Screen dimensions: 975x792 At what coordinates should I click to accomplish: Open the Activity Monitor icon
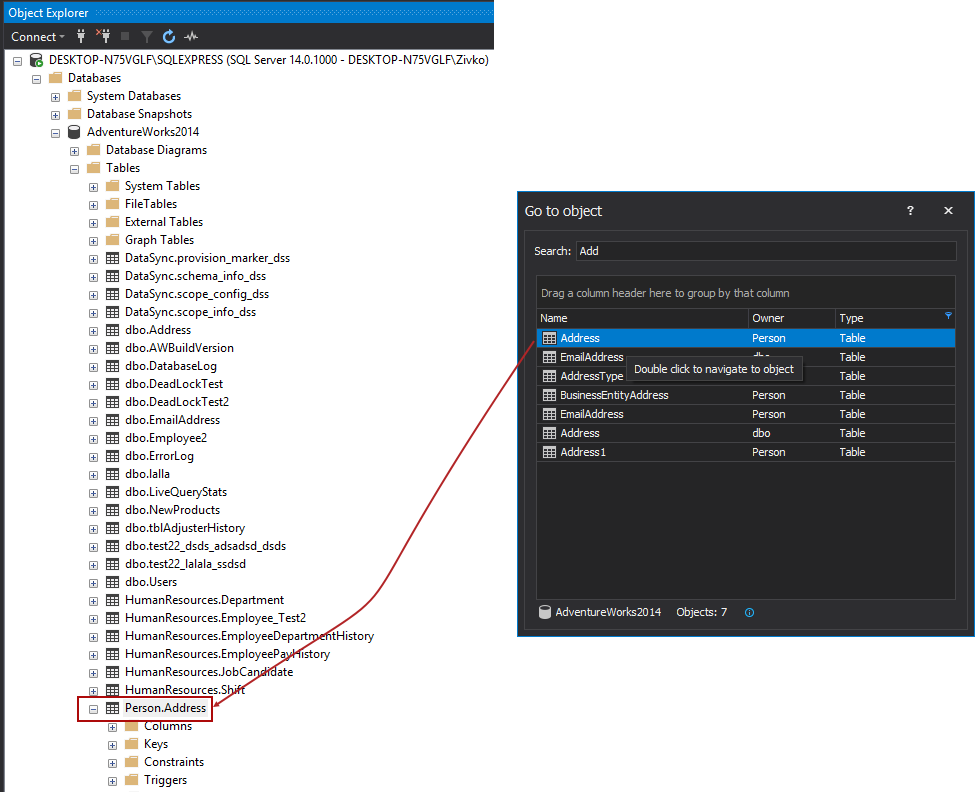(191, 36)
